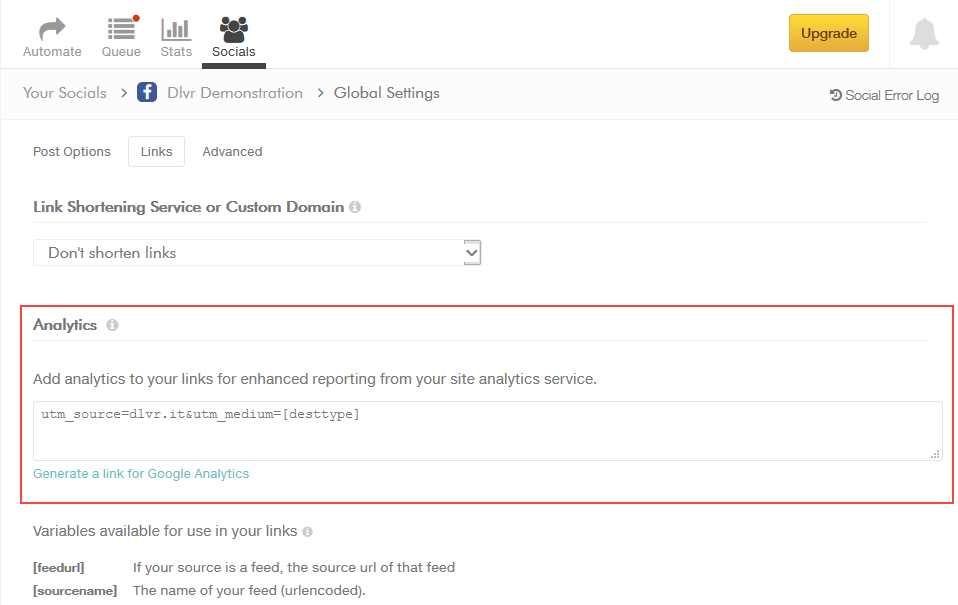Open the Automate section icon

[x=51, y=27]
